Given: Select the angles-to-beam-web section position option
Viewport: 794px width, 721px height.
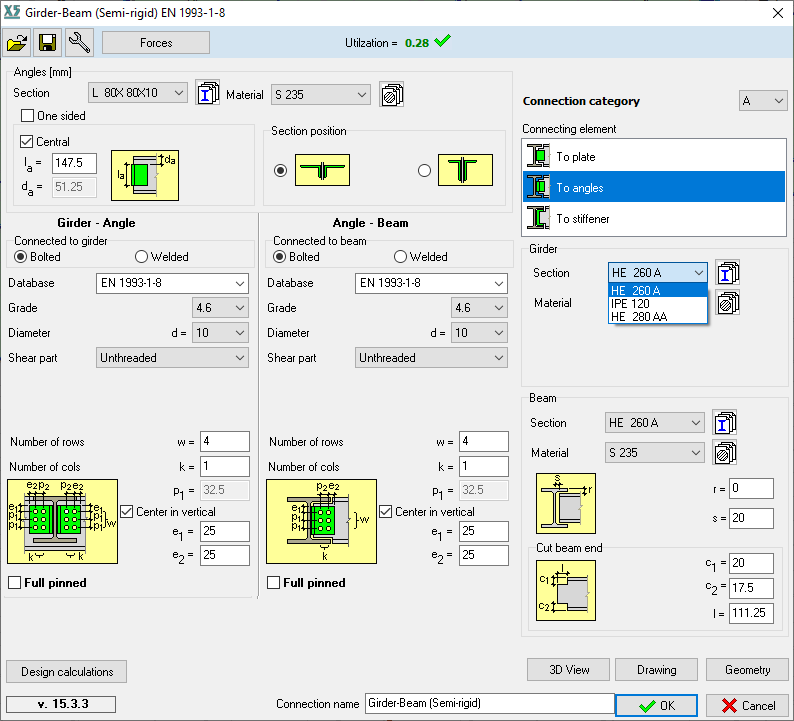Looking at the screenshot, I should tap(424, 171).
